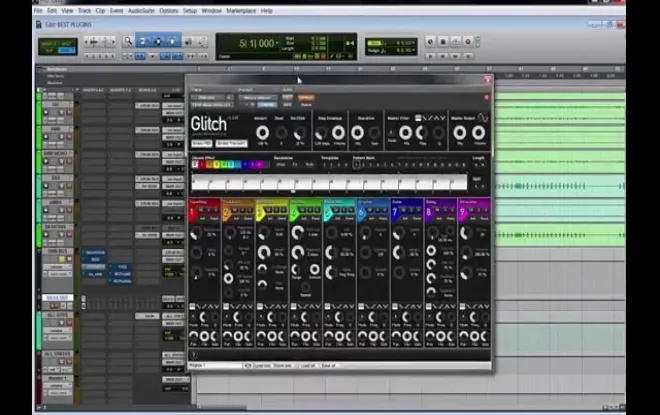Click Init on the TapeStop module

(x=202, y=218)
